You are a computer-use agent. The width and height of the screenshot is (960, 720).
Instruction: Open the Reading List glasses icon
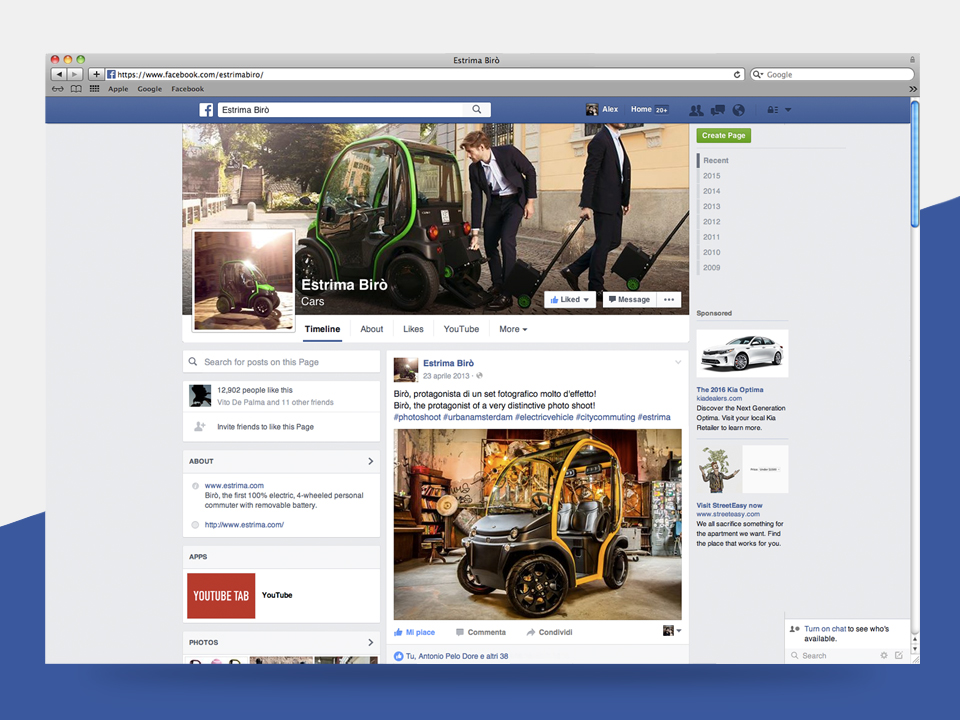pos(58,89)
